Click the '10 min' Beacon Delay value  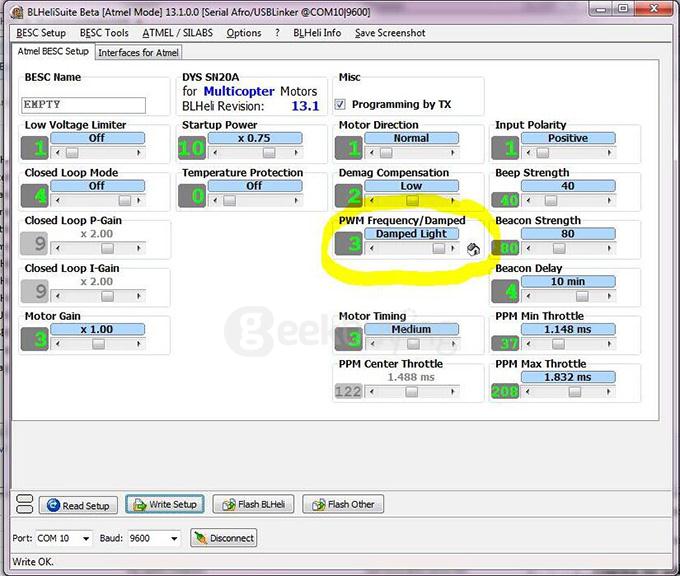tap(568, 281)
